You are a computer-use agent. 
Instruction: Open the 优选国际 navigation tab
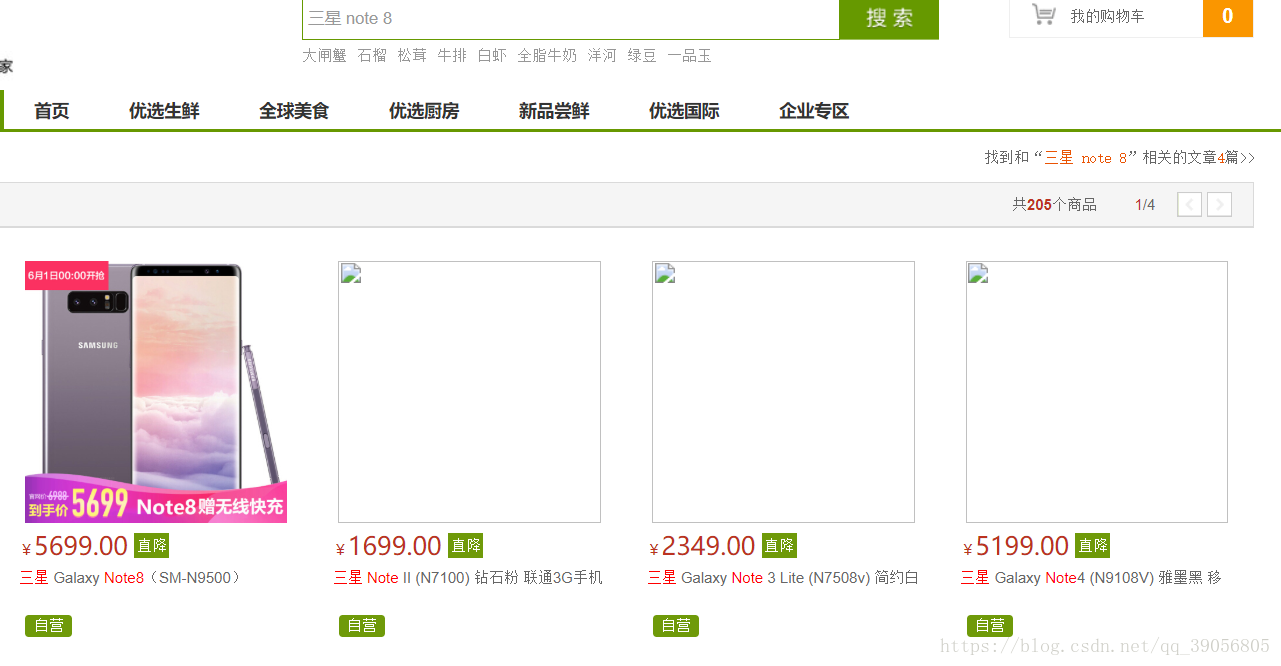pos(684,111)
